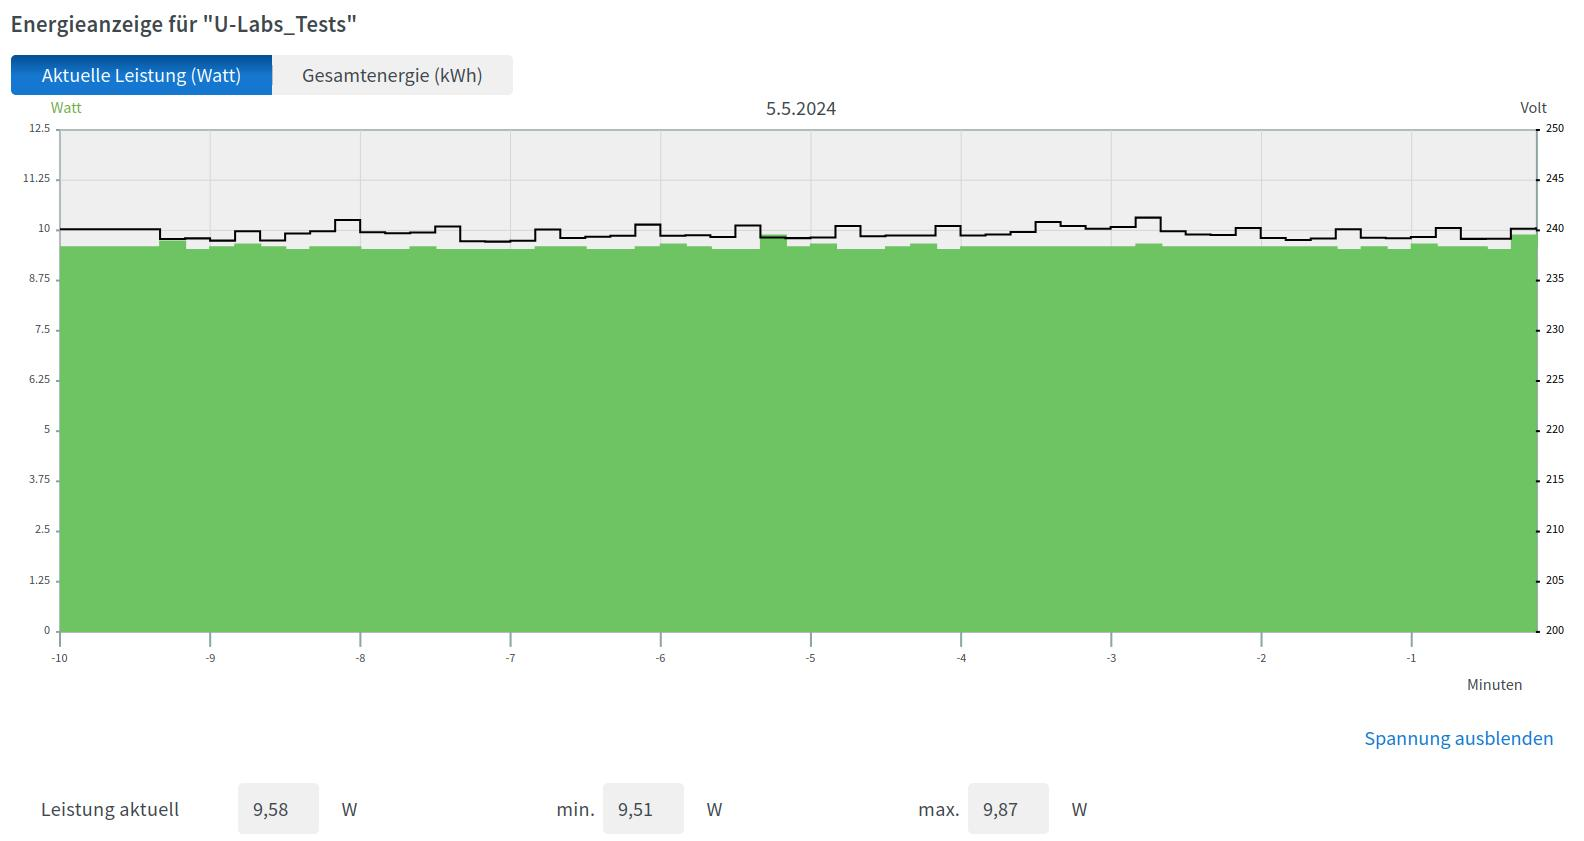Click the 1.25 value on the Watt axis

[40, 580]
